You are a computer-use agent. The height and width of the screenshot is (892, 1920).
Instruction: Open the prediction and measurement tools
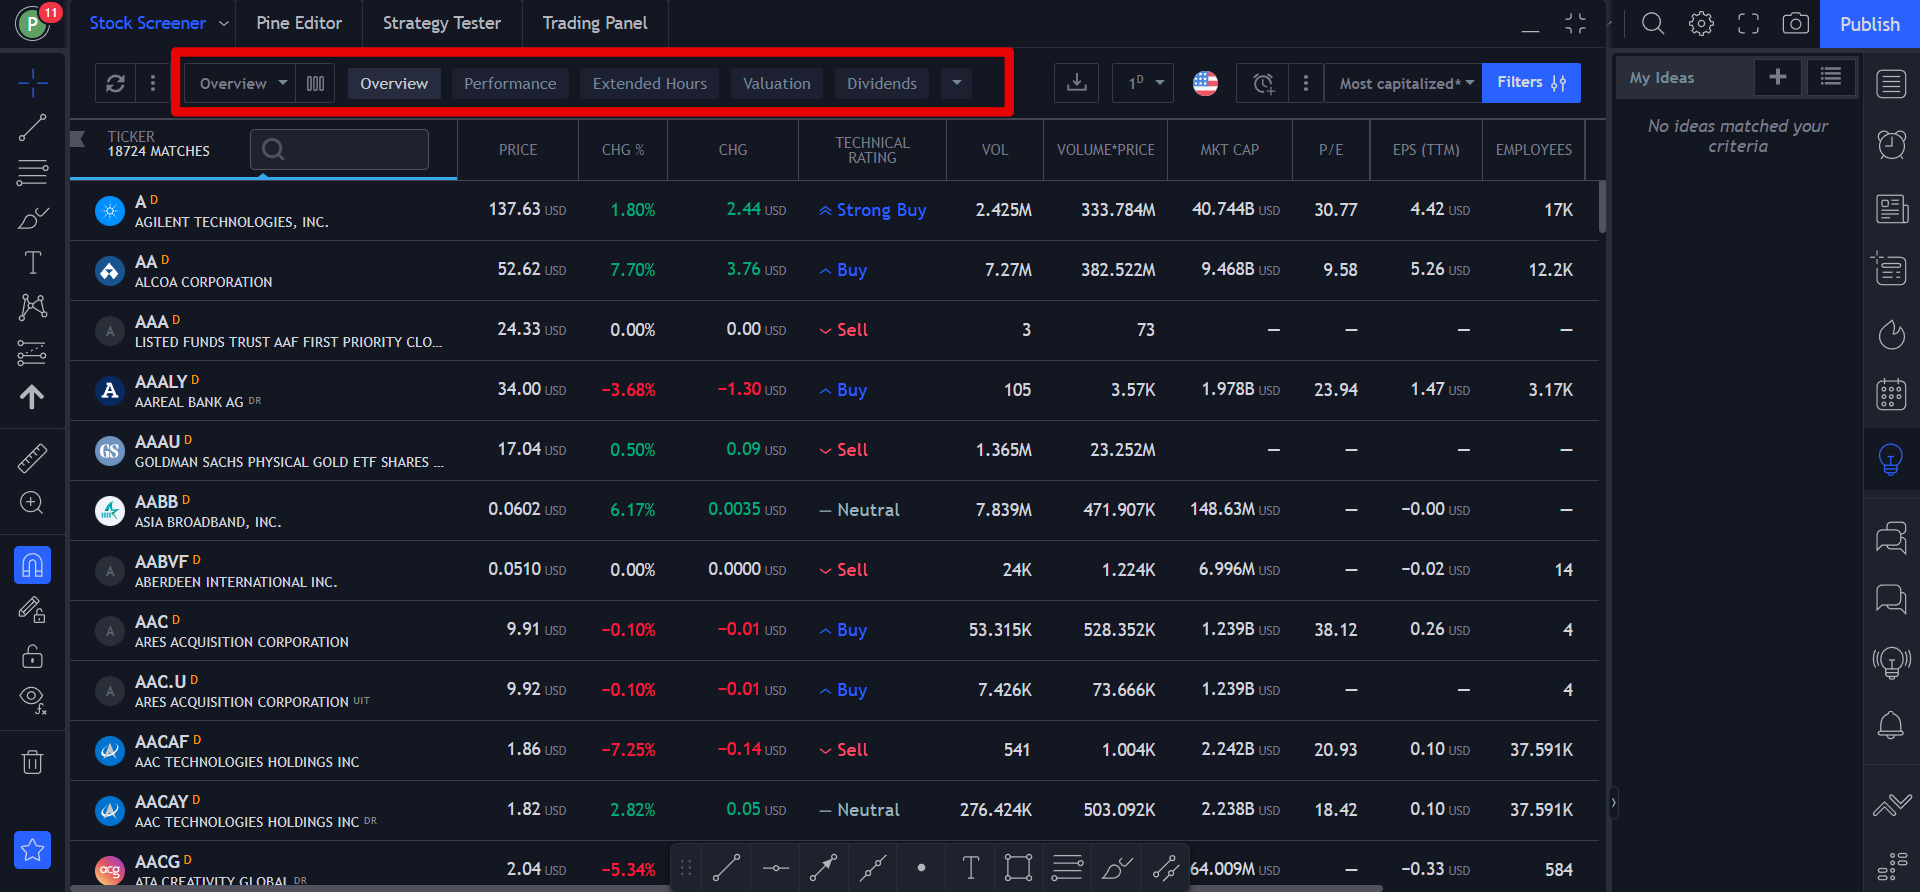coord(32,352)
